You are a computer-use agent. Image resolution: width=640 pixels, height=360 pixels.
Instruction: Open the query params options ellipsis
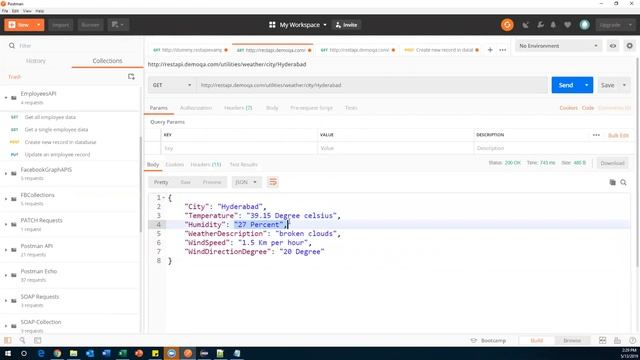point(596,135)
